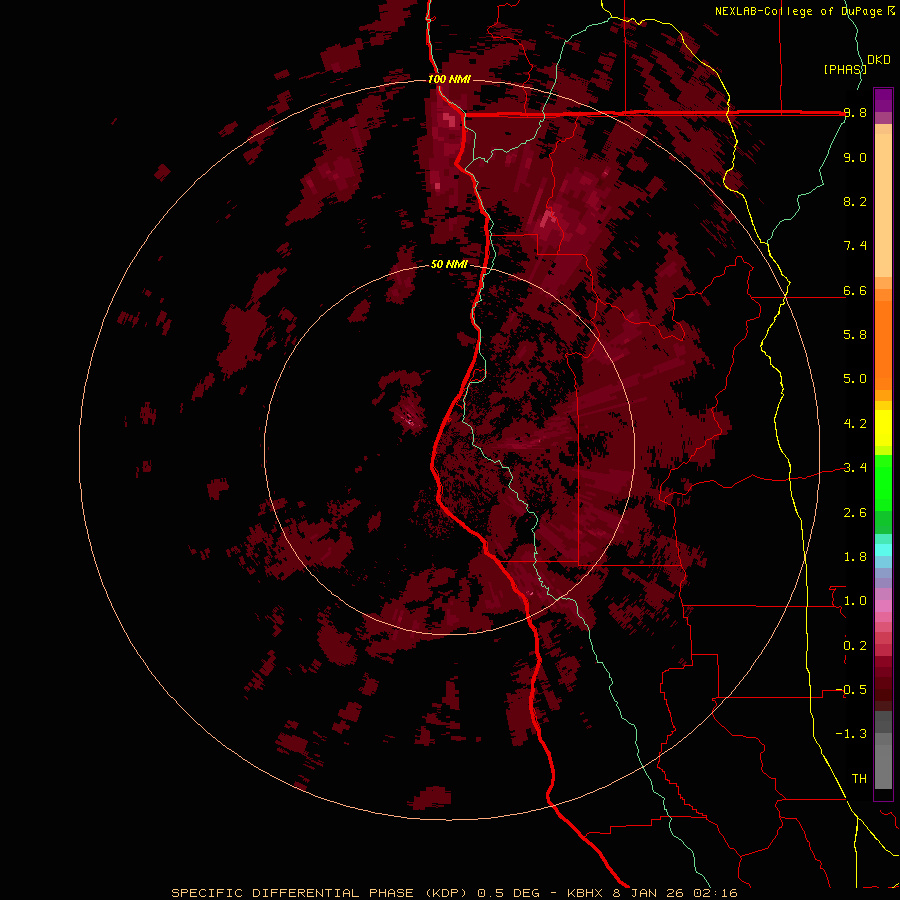Click the 3.4 value on color scale
This screenshot has width=900, height=900.
855,468
